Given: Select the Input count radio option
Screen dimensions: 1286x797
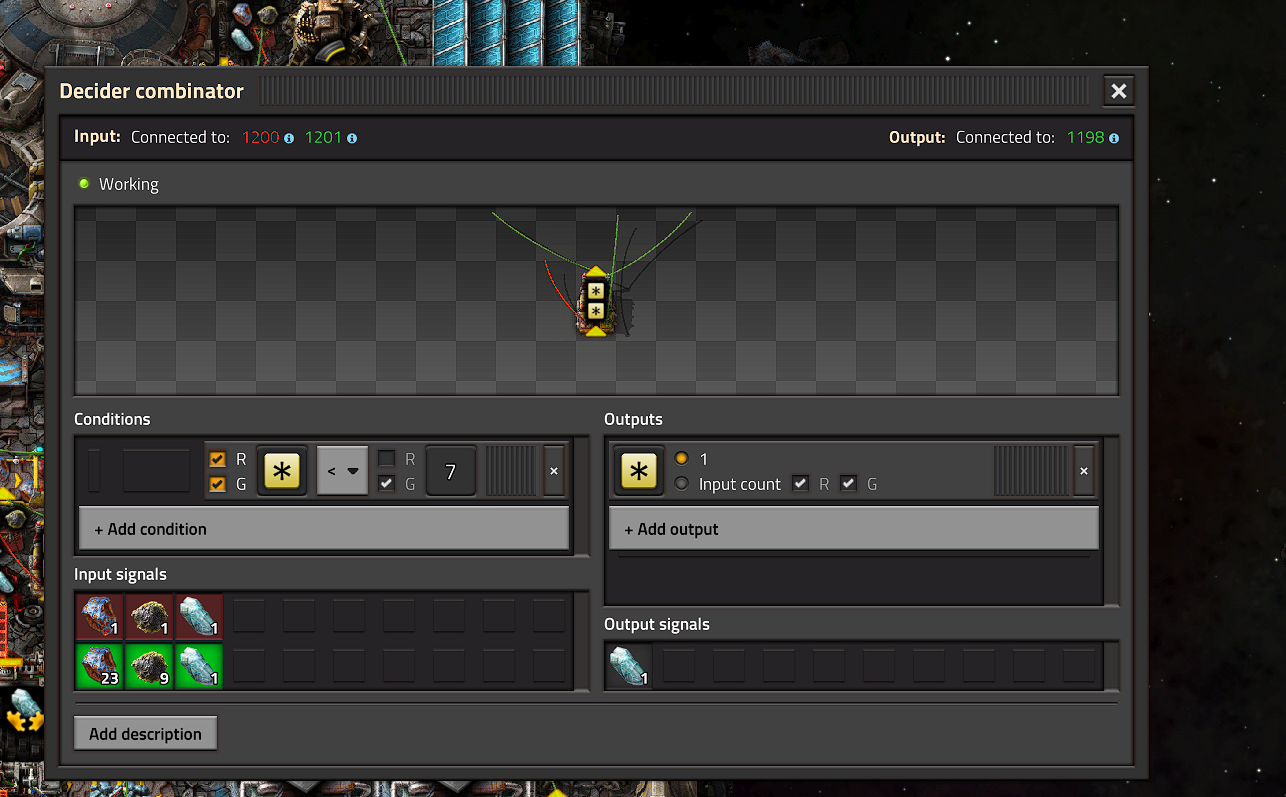Looking at the screenshot, I should click(682, 484).
